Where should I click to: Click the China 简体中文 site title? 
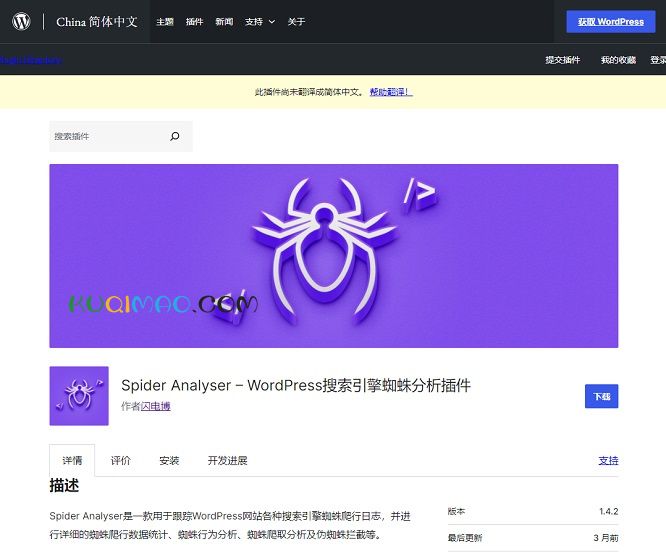pyautogui.click(x=97, y=22)
